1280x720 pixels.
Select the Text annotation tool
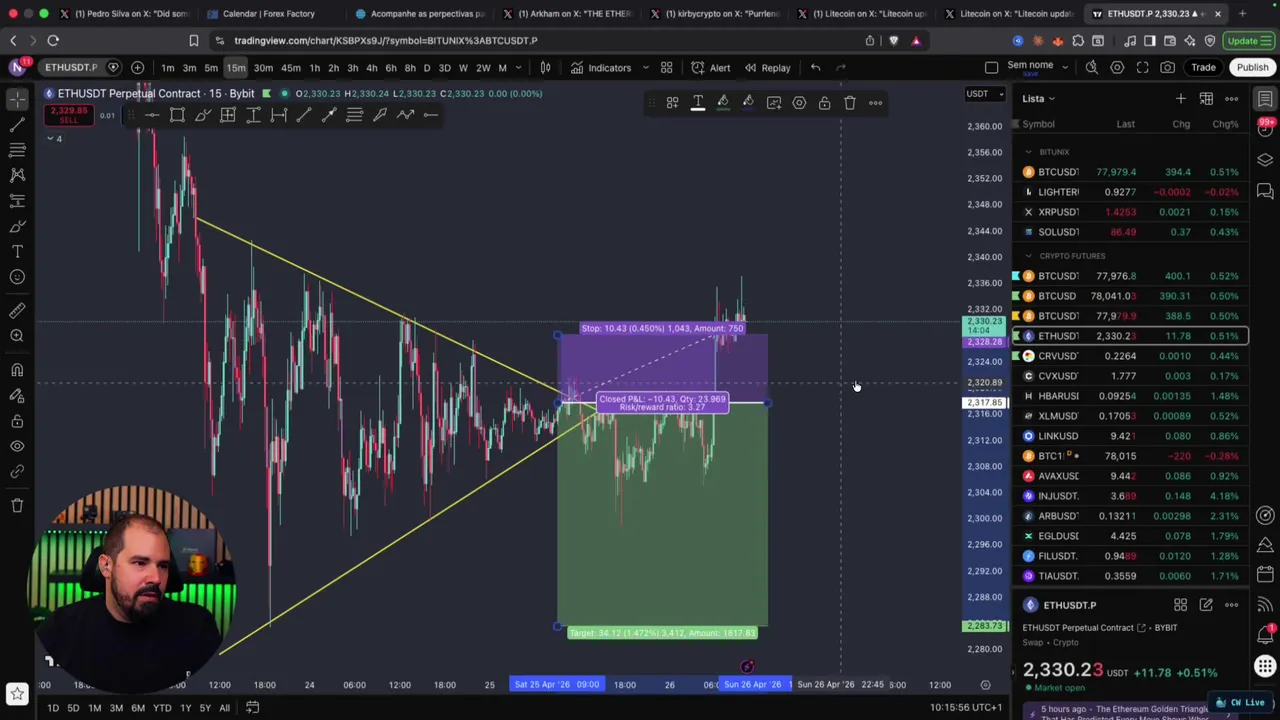(x=17, y=251)
